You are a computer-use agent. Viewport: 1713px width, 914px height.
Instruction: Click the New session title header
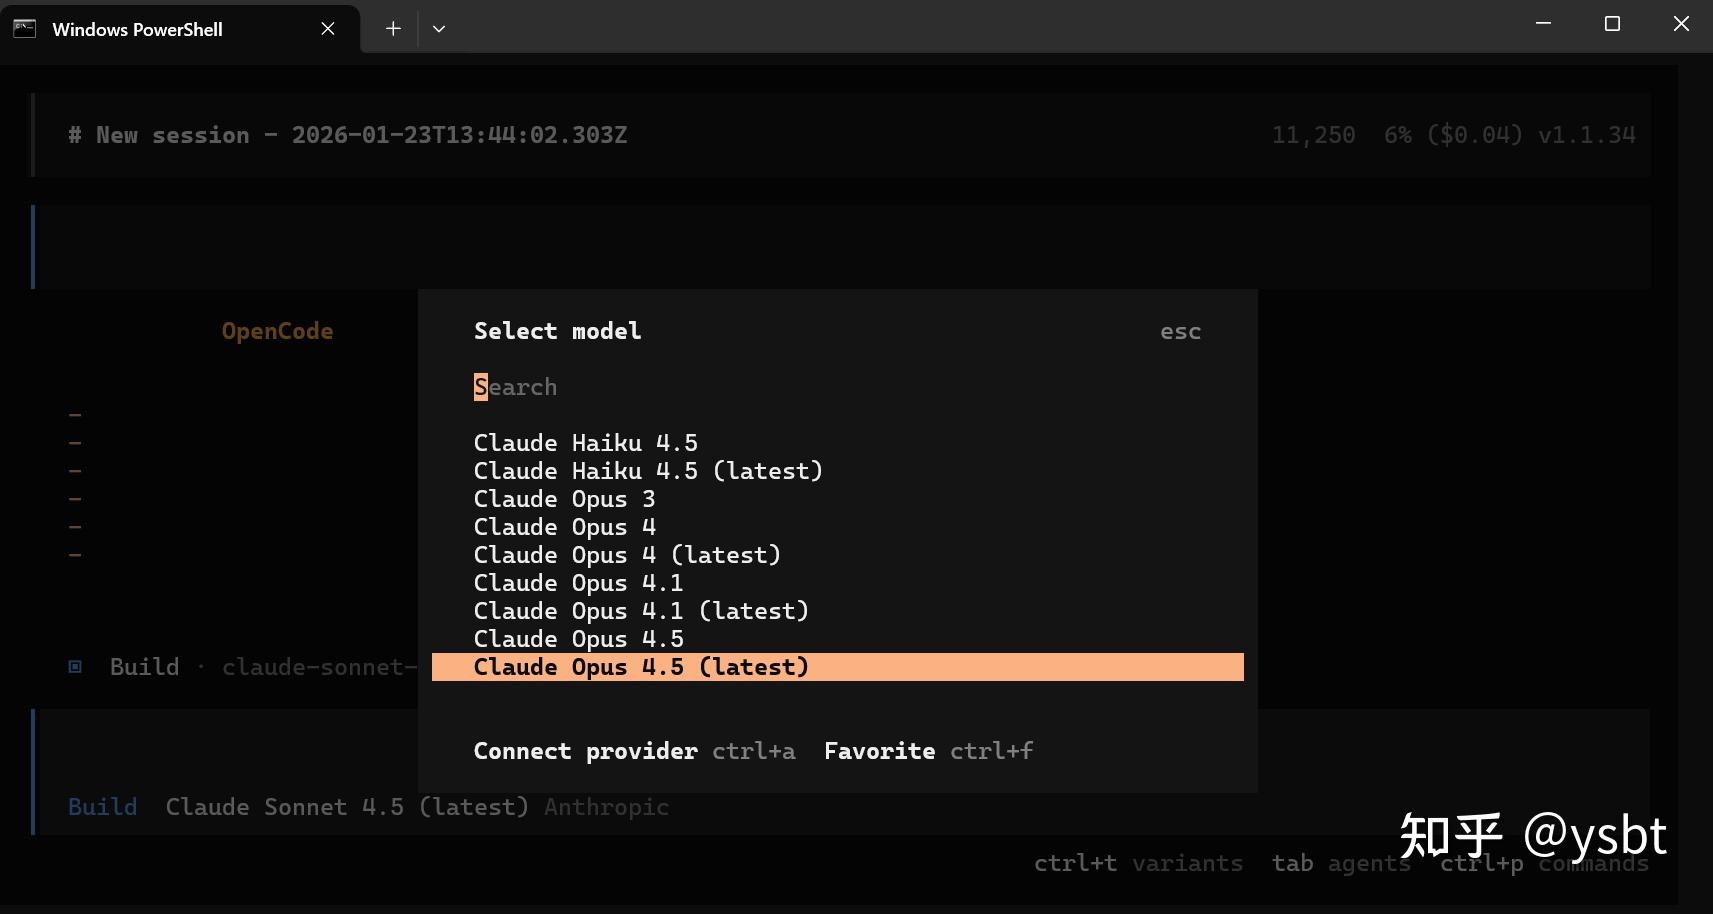pos(347,135)
